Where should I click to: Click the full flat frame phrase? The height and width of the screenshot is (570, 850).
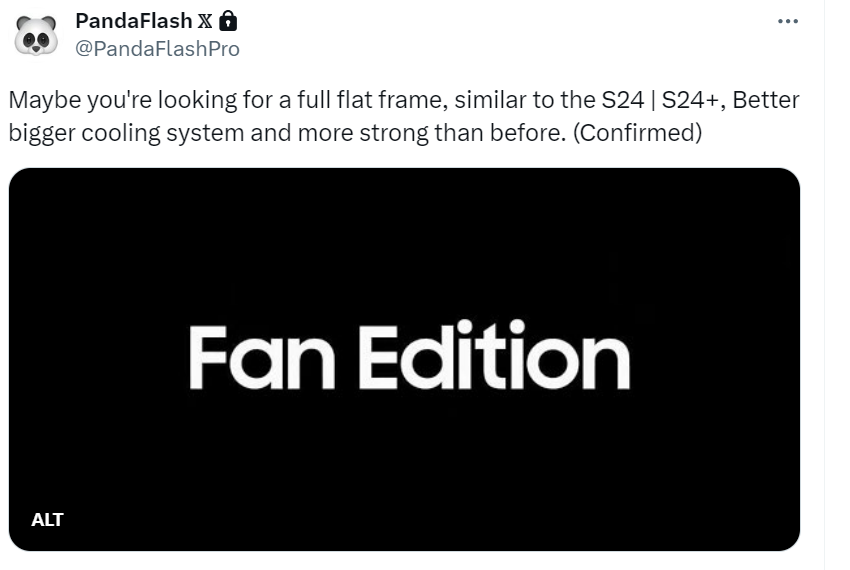coord(370,100)
